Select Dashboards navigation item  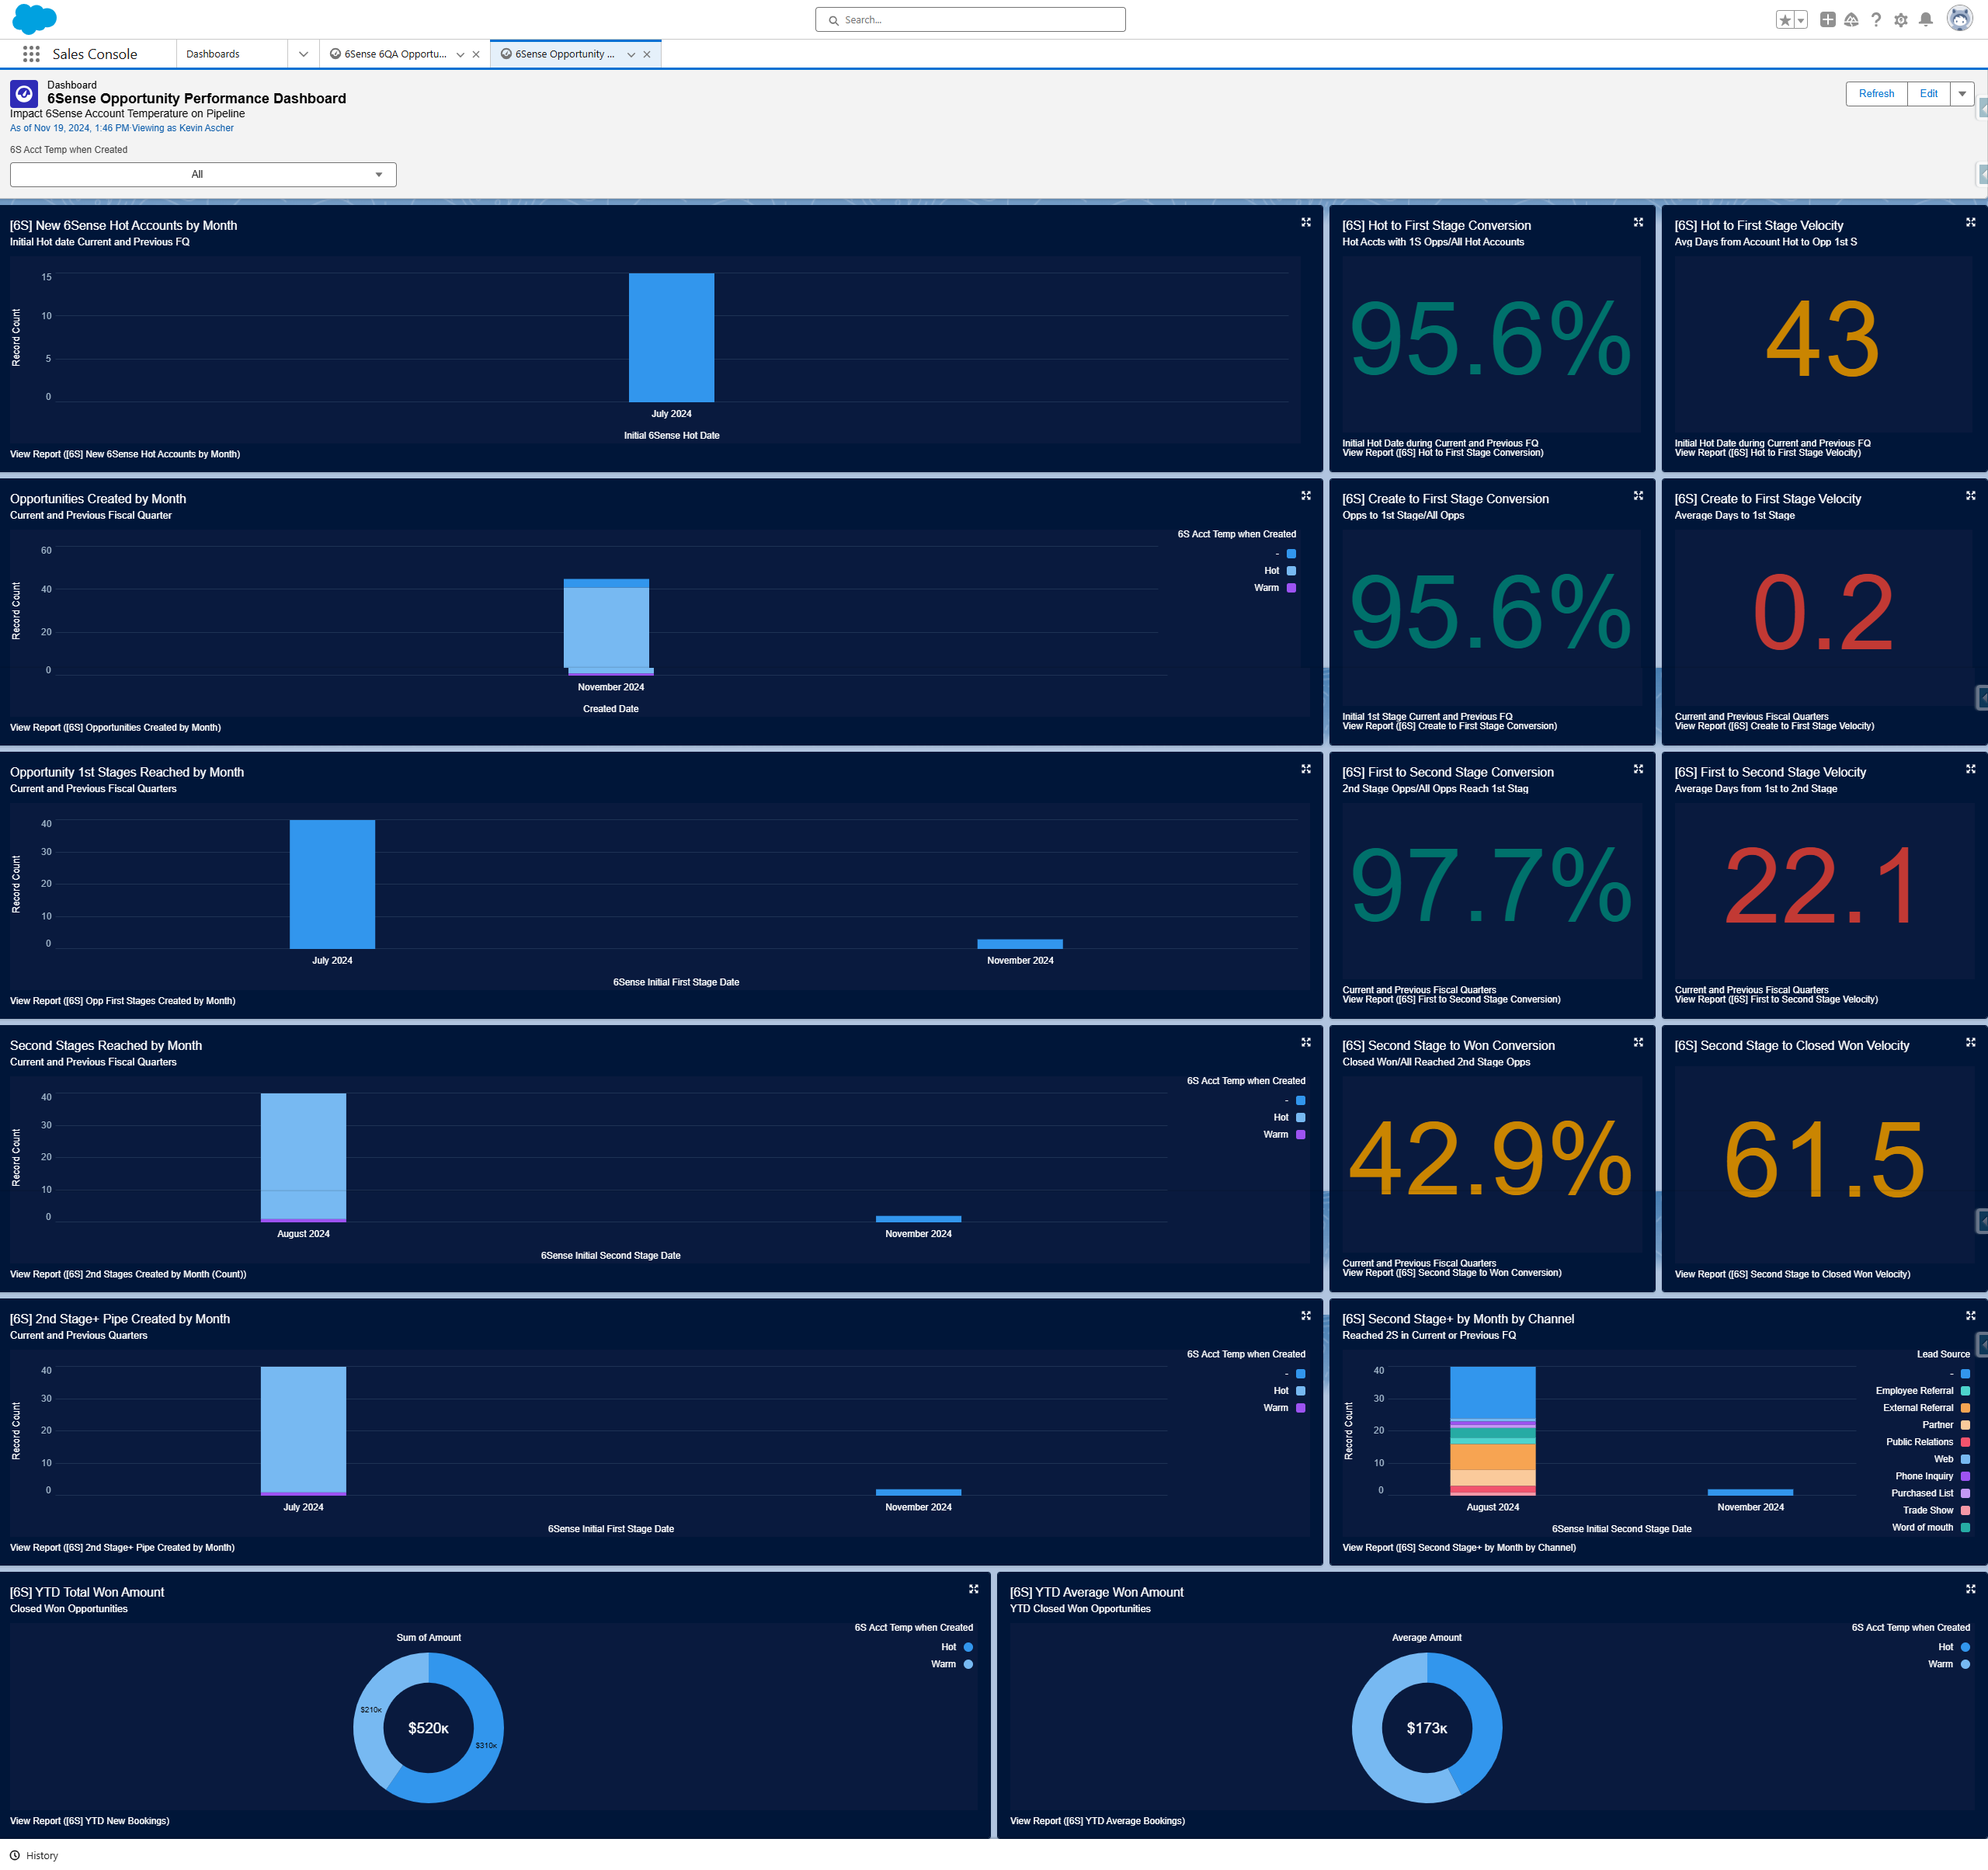213,55
